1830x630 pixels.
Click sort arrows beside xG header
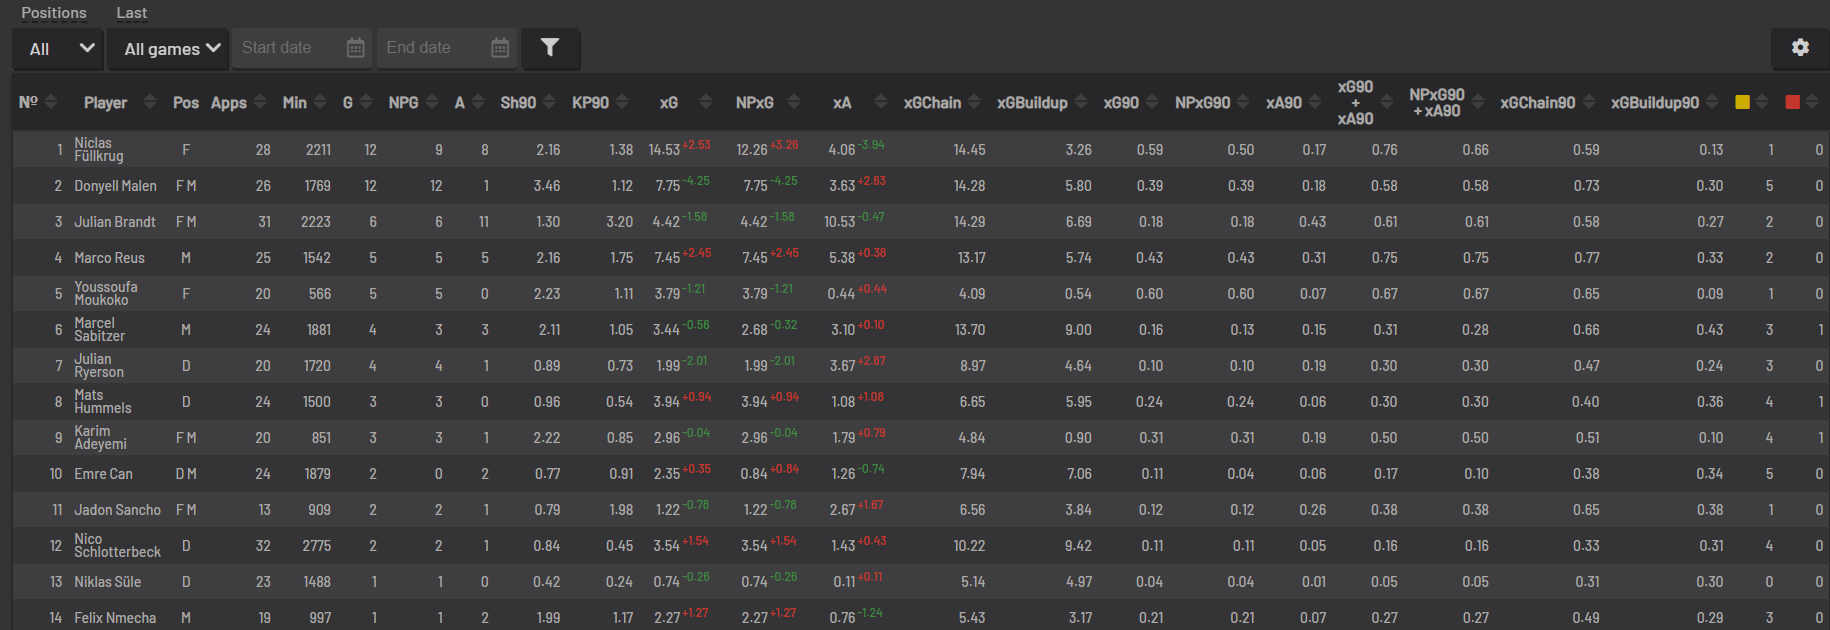[706, 102]
